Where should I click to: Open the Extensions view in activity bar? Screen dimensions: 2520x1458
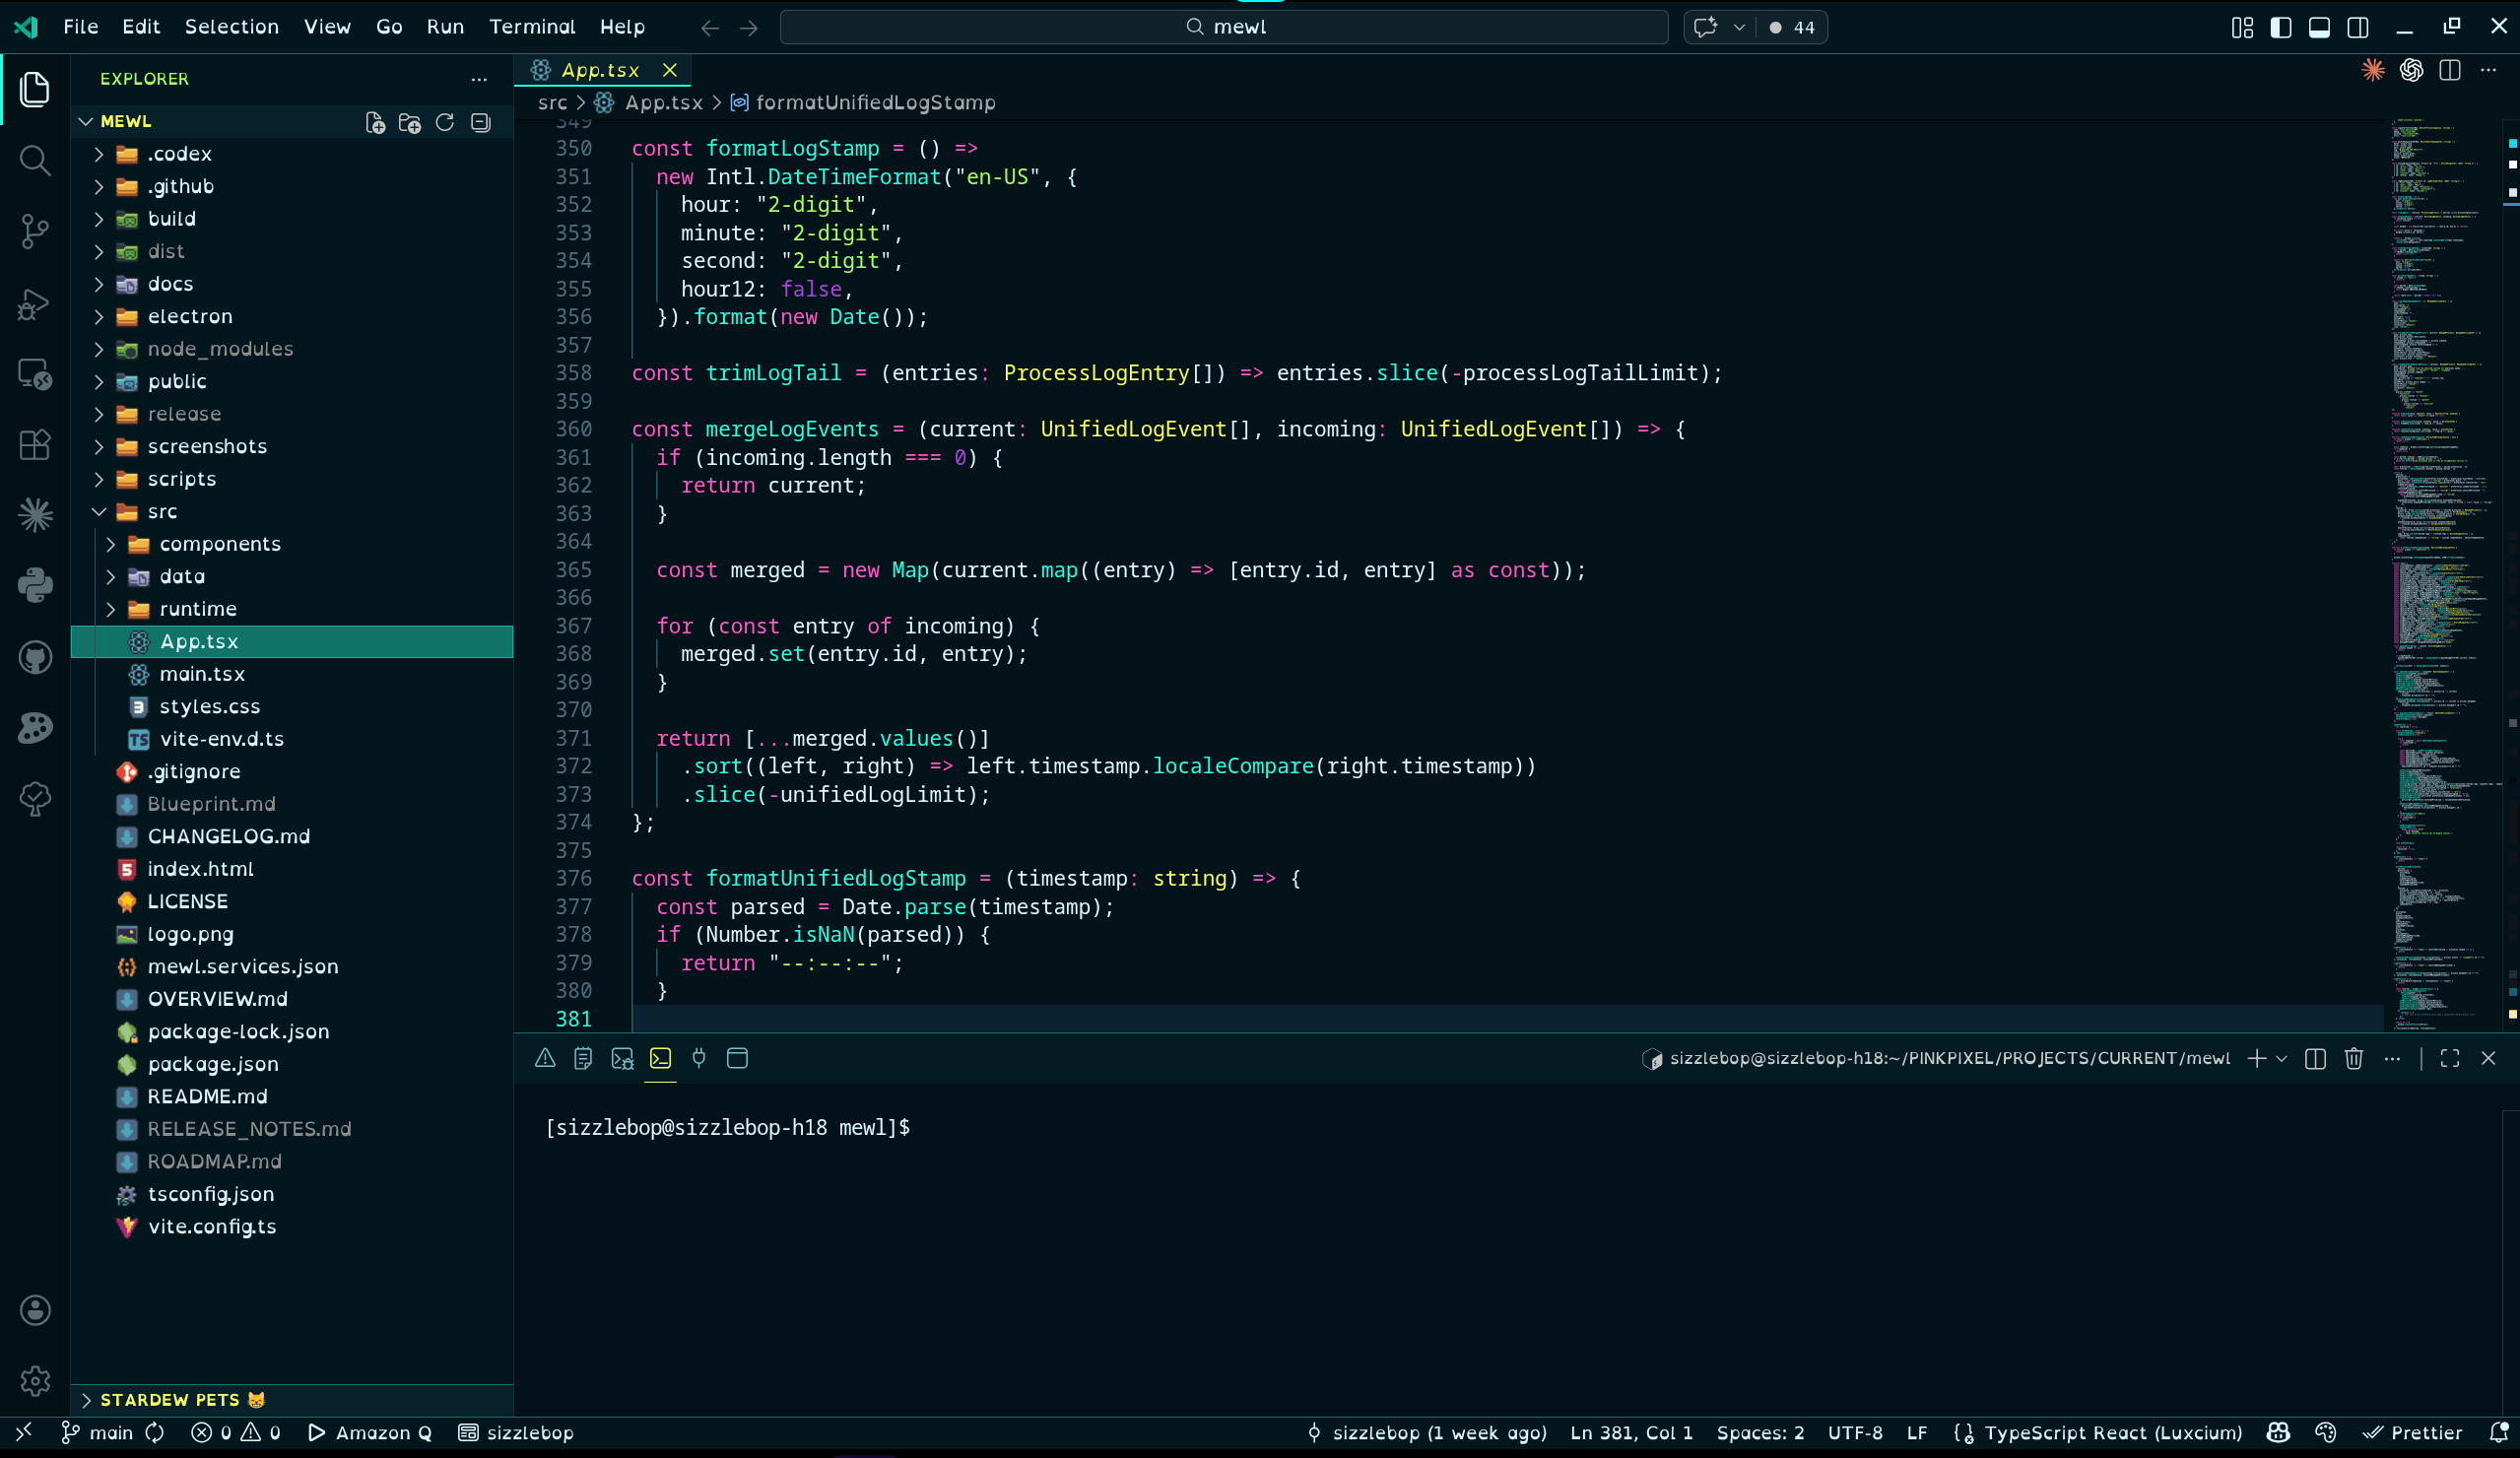coord(35,445)
